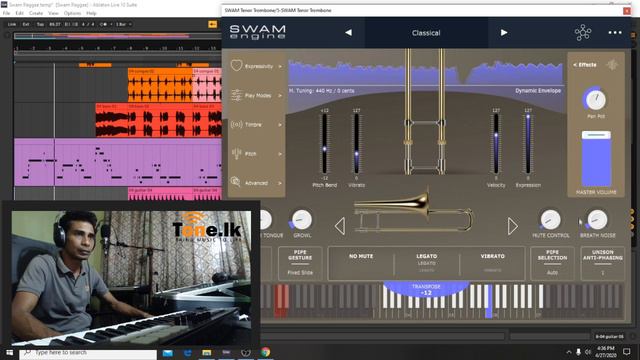This screenshot has width=640, height=360.
Task: Open the Edit menu in Ableton
Action: coord(20,13)
